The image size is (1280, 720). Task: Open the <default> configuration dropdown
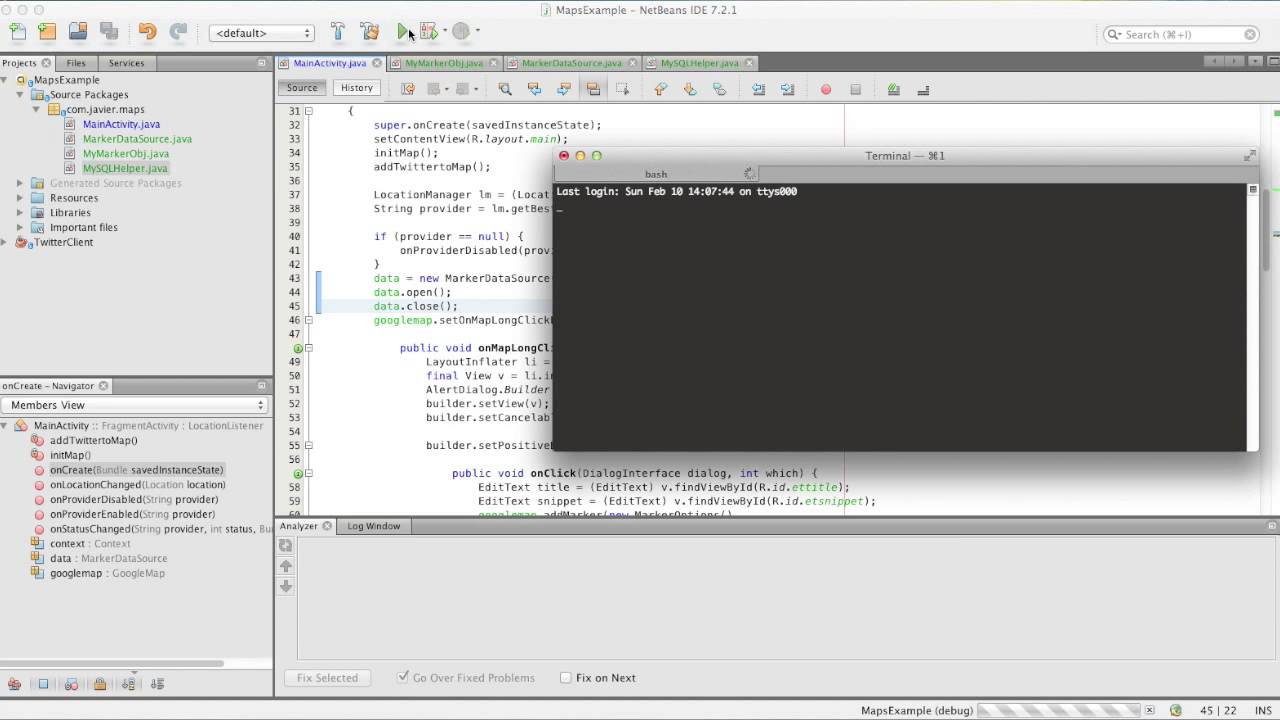click(x=263, y=33)
